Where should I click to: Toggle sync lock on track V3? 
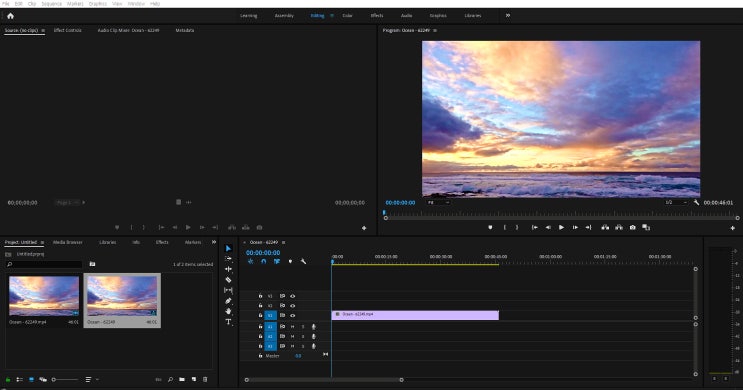tap(282, 296)
